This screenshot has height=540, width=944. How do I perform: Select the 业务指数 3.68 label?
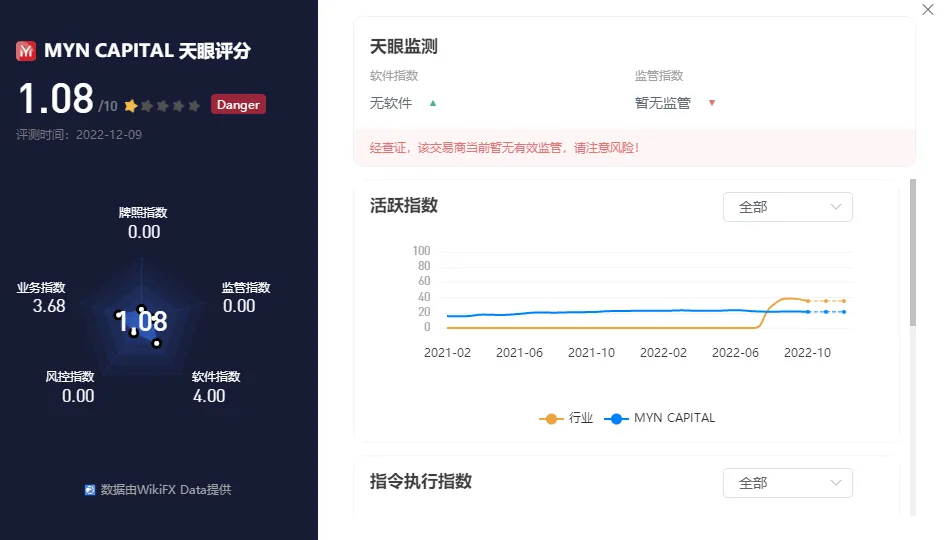41,297
